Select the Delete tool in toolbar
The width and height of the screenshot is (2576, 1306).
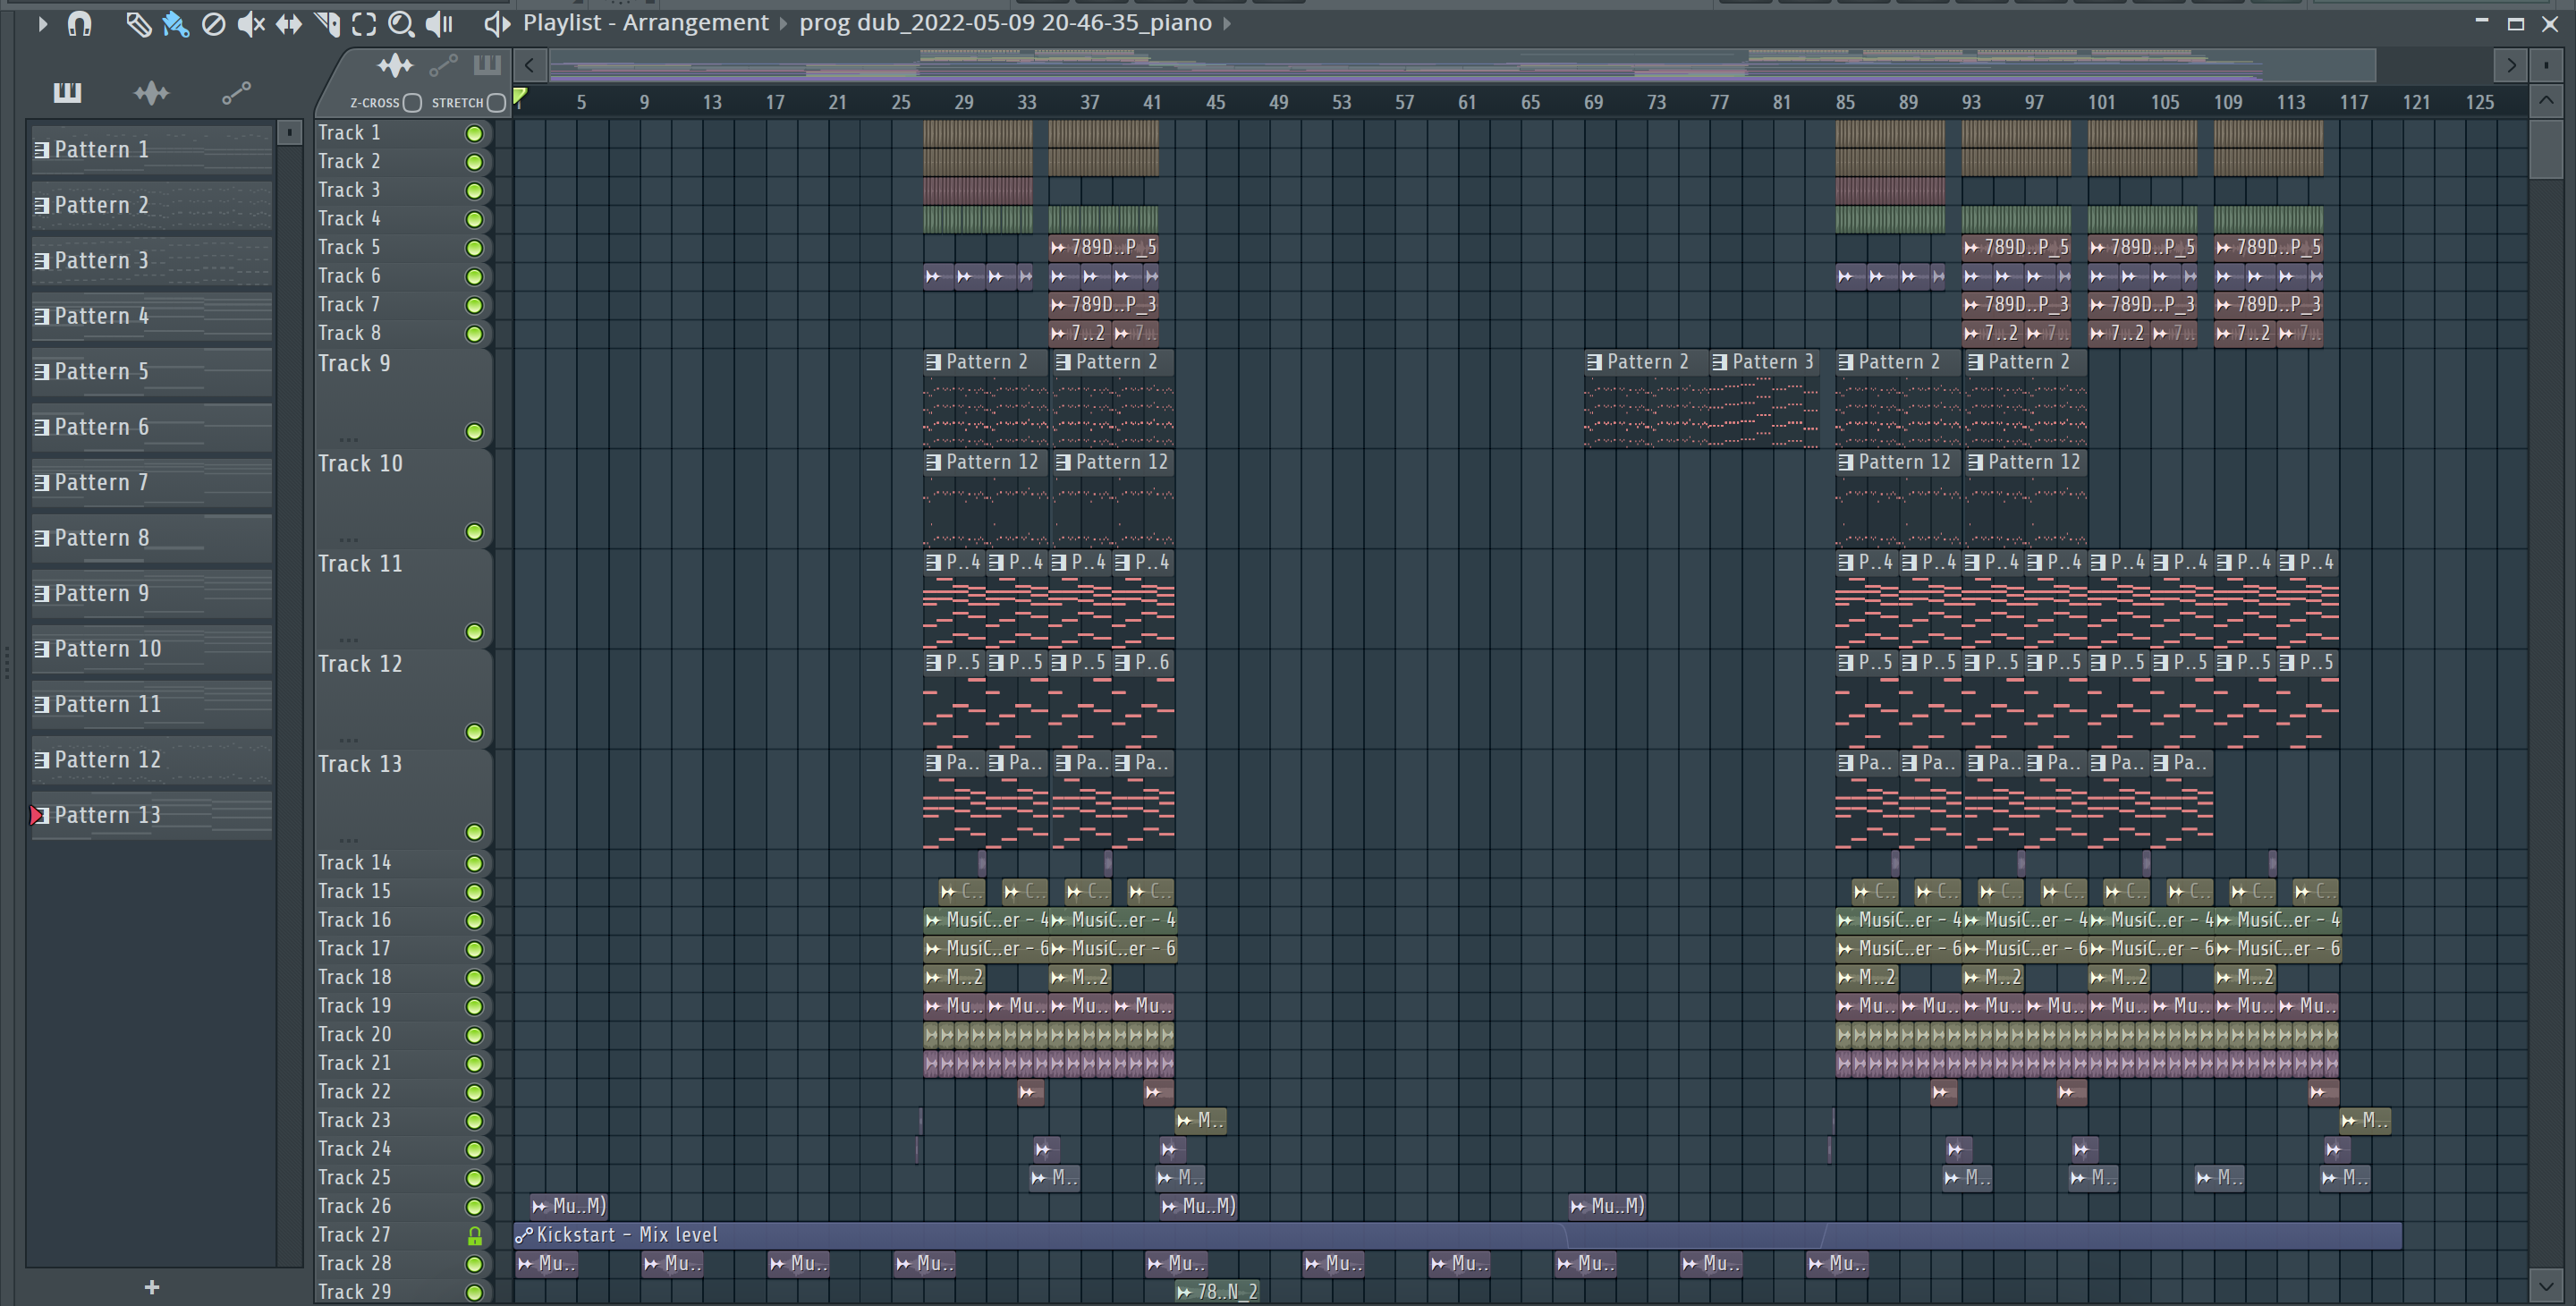point(213,24)
